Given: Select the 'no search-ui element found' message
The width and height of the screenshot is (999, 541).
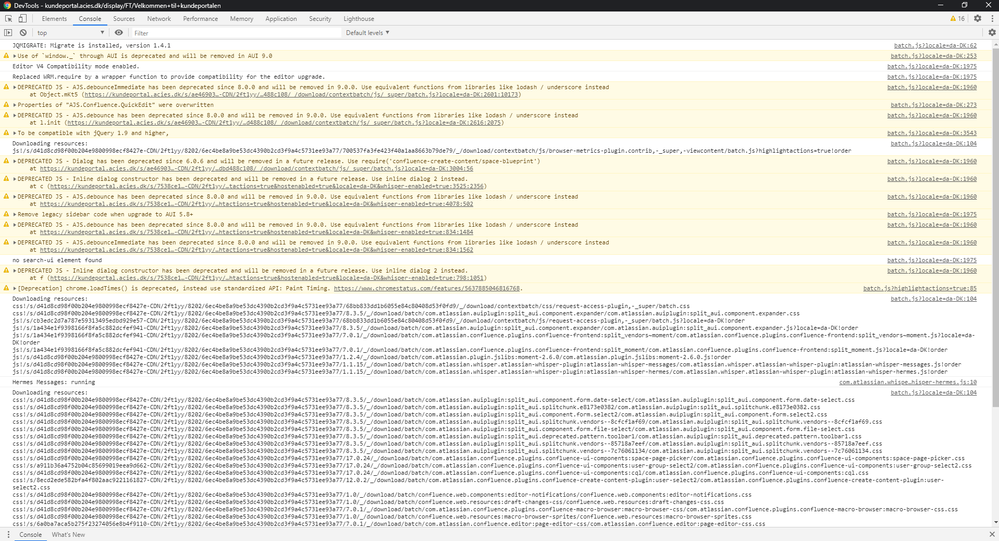Looking at the screenshot, I should click(57, 260).
